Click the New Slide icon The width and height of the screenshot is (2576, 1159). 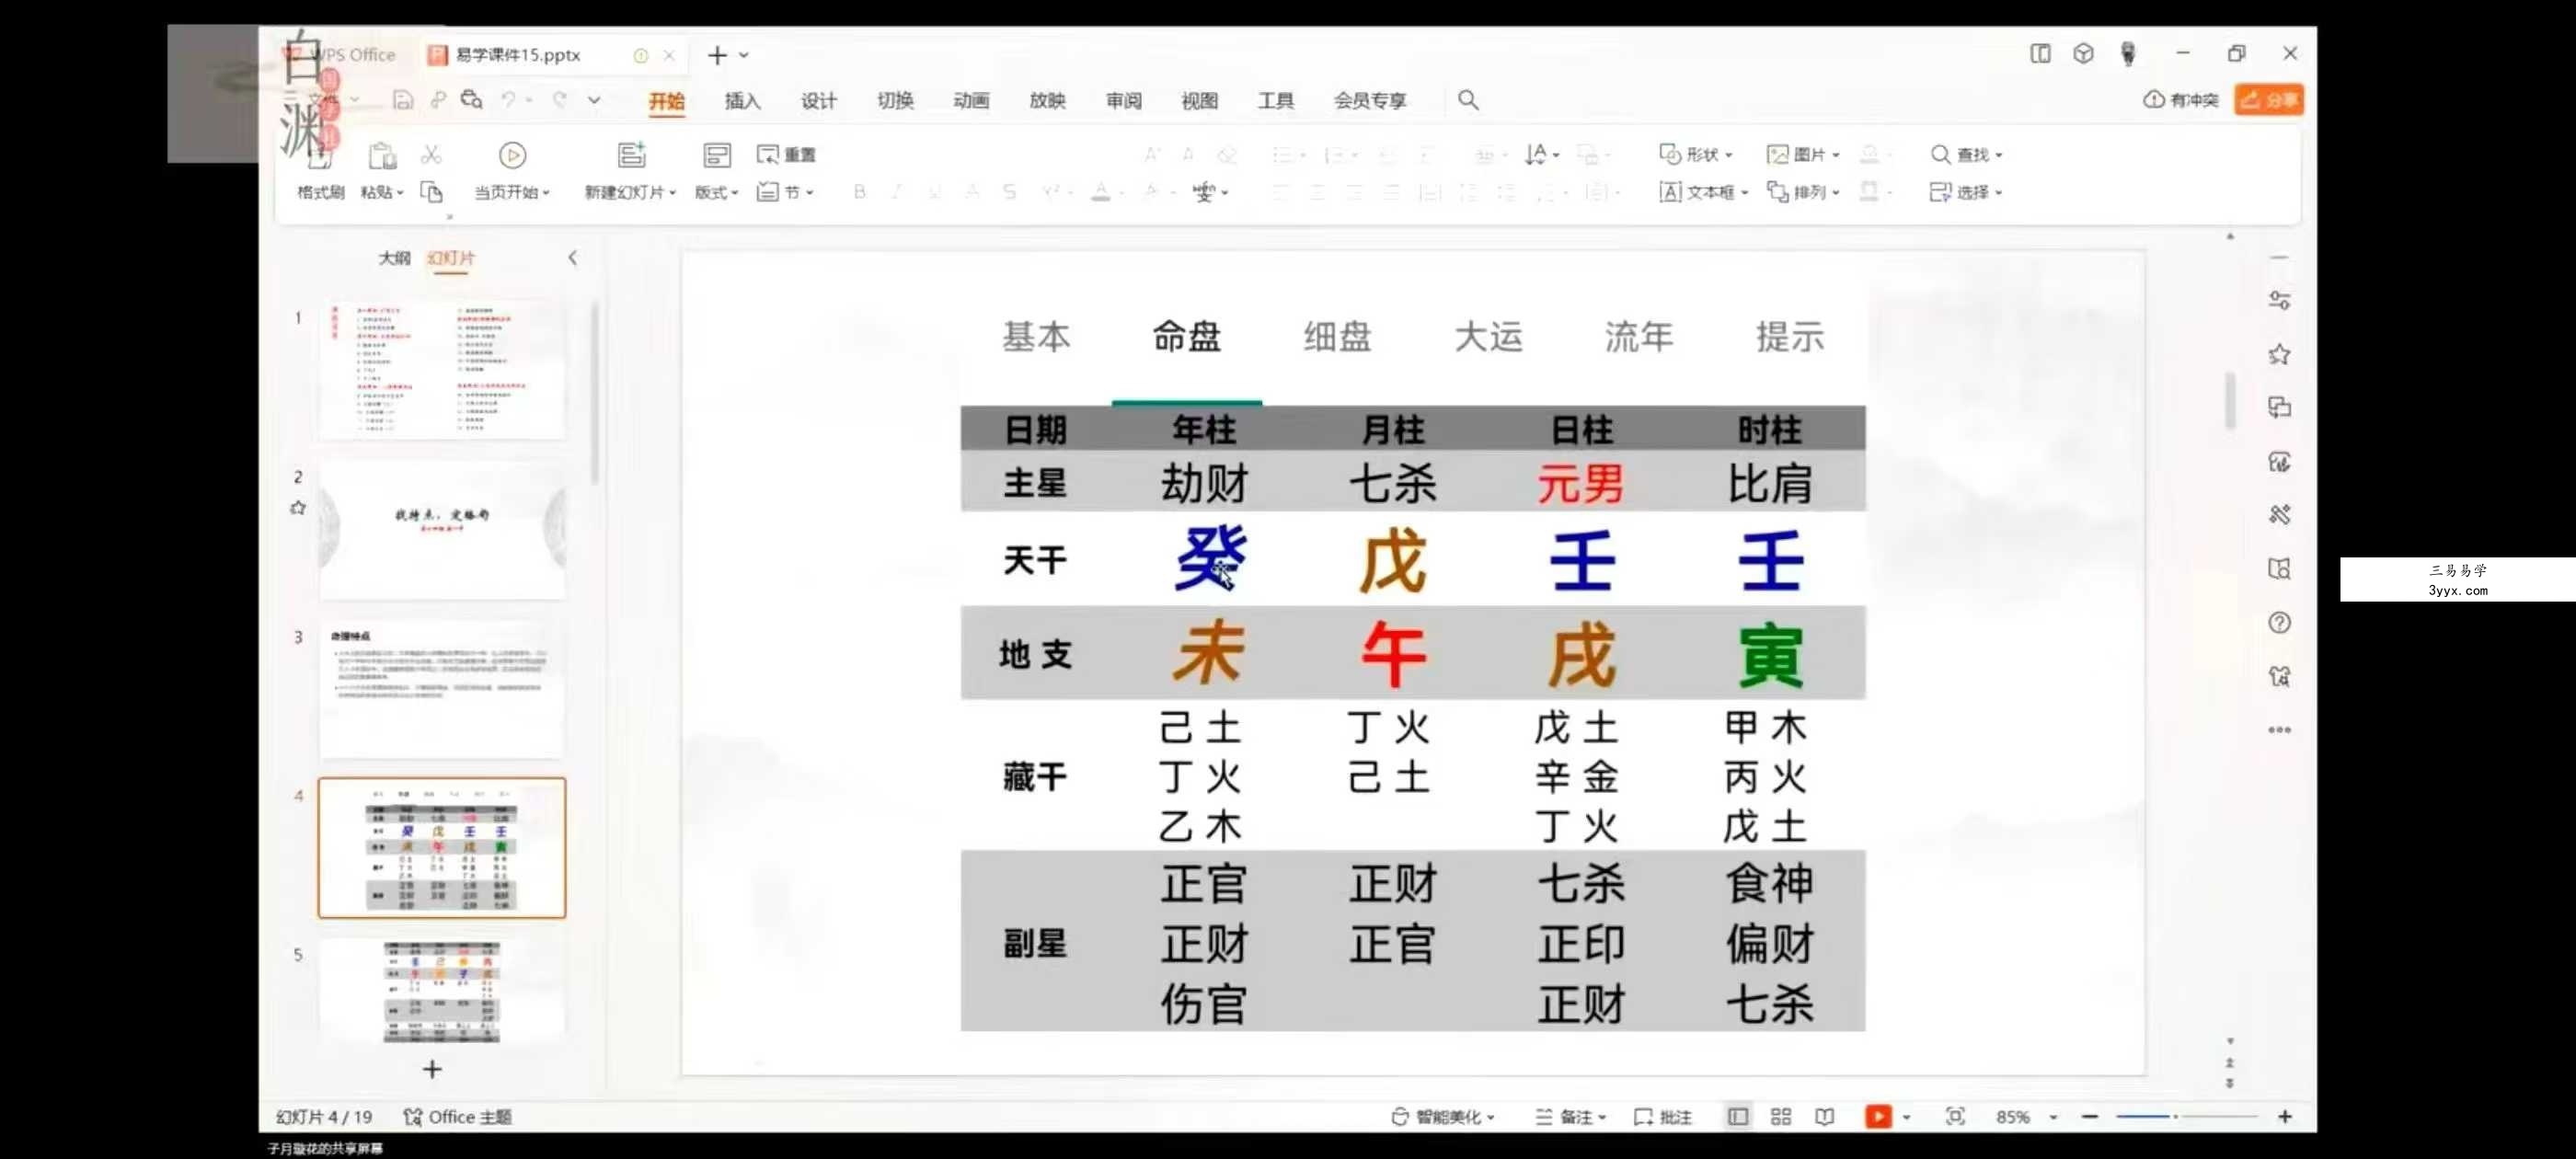[631, 155]
